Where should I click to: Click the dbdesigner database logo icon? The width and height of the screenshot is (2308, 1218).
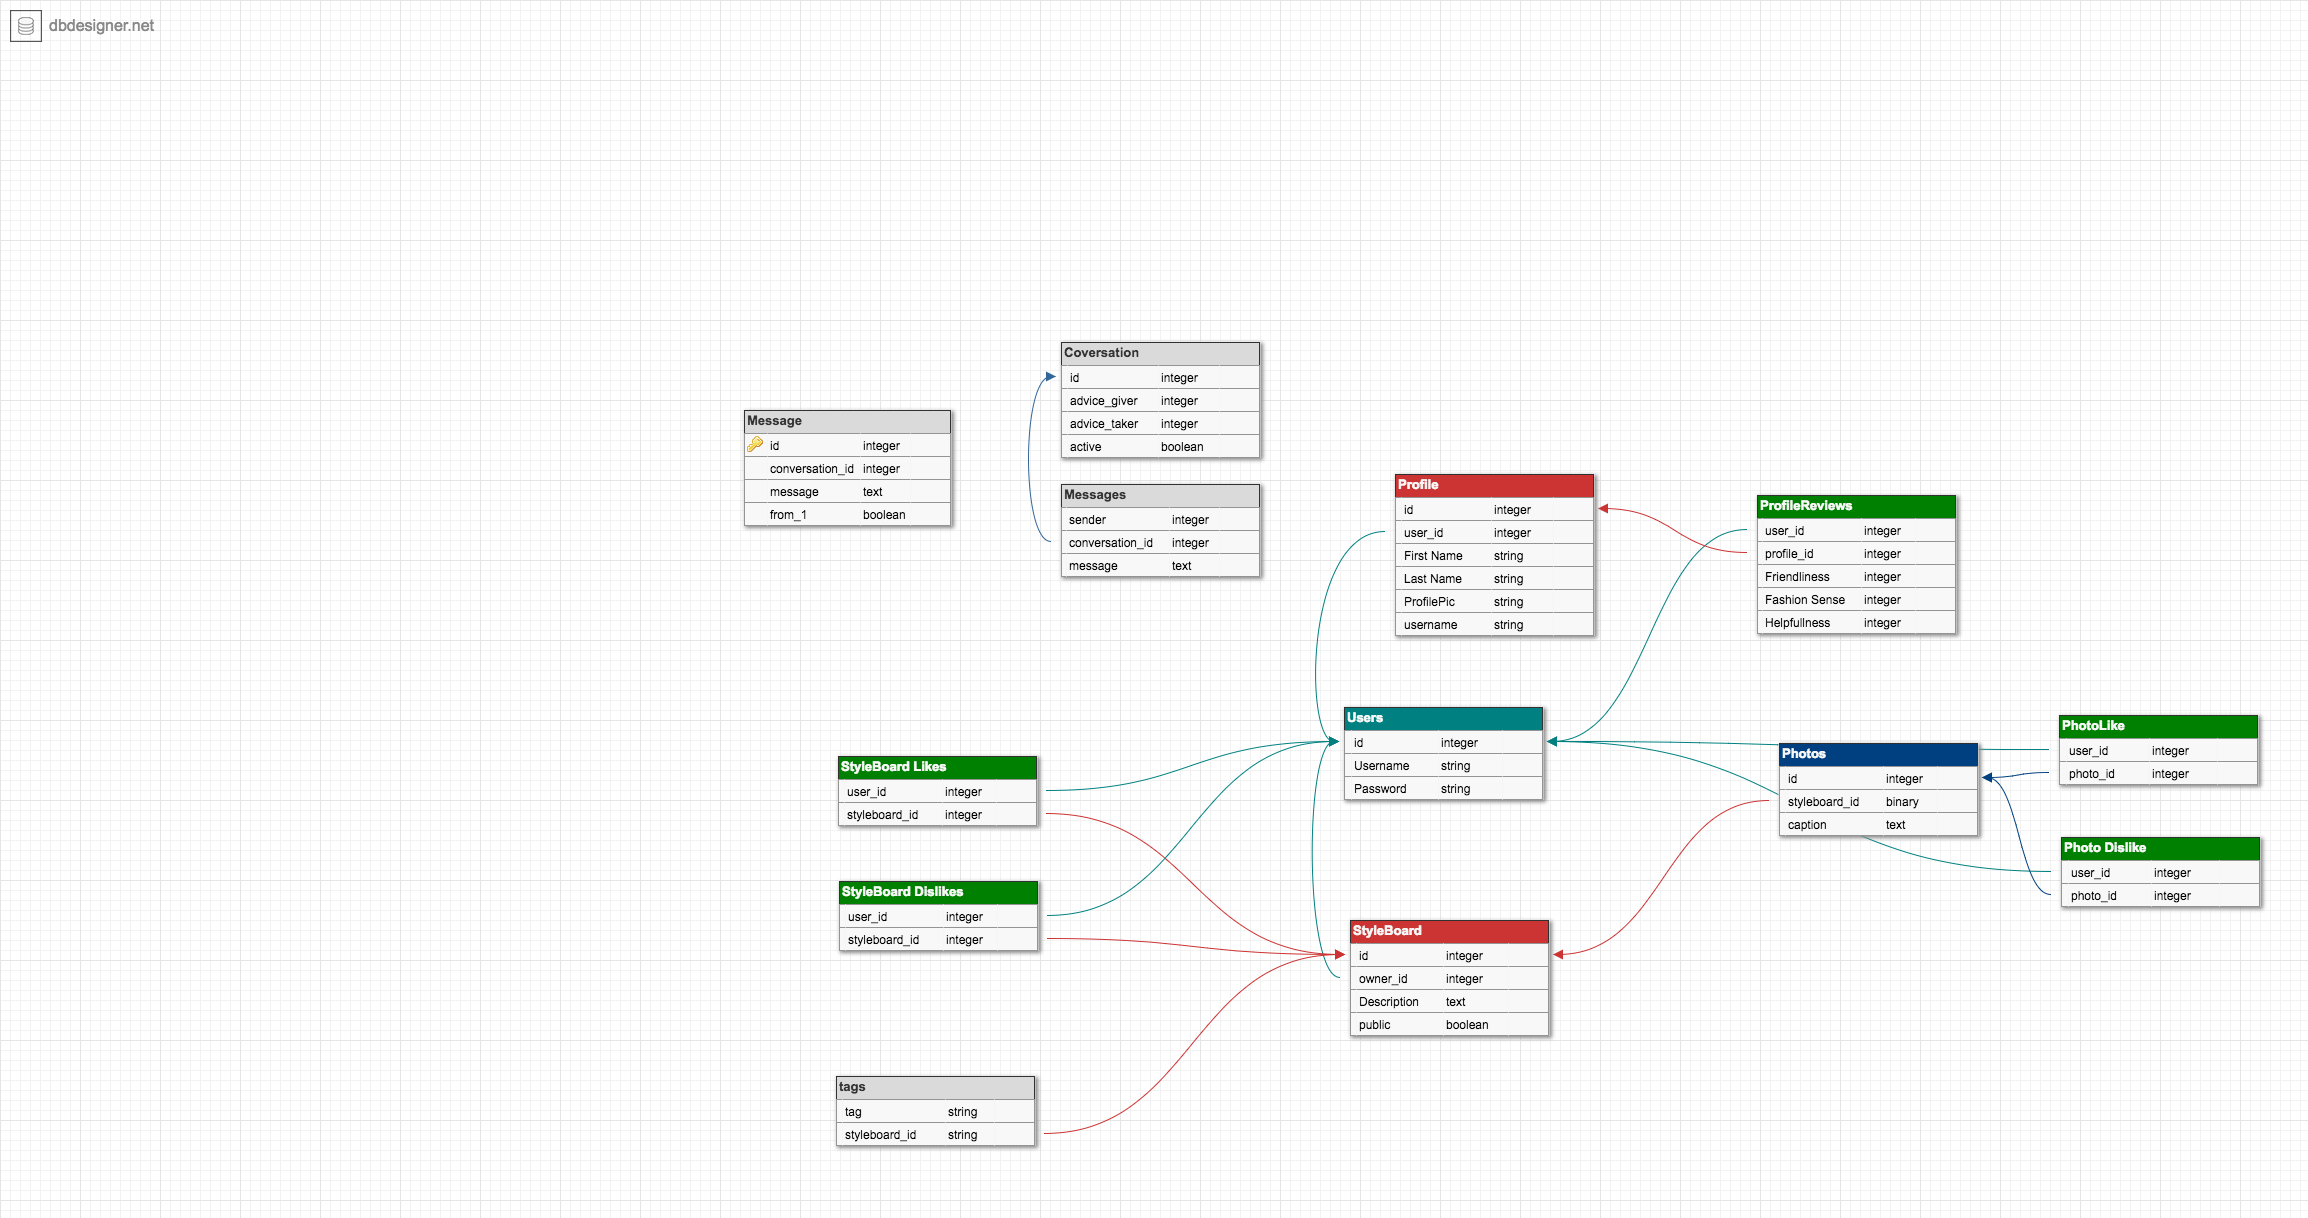pyautogui.click(x=26, y=26)
